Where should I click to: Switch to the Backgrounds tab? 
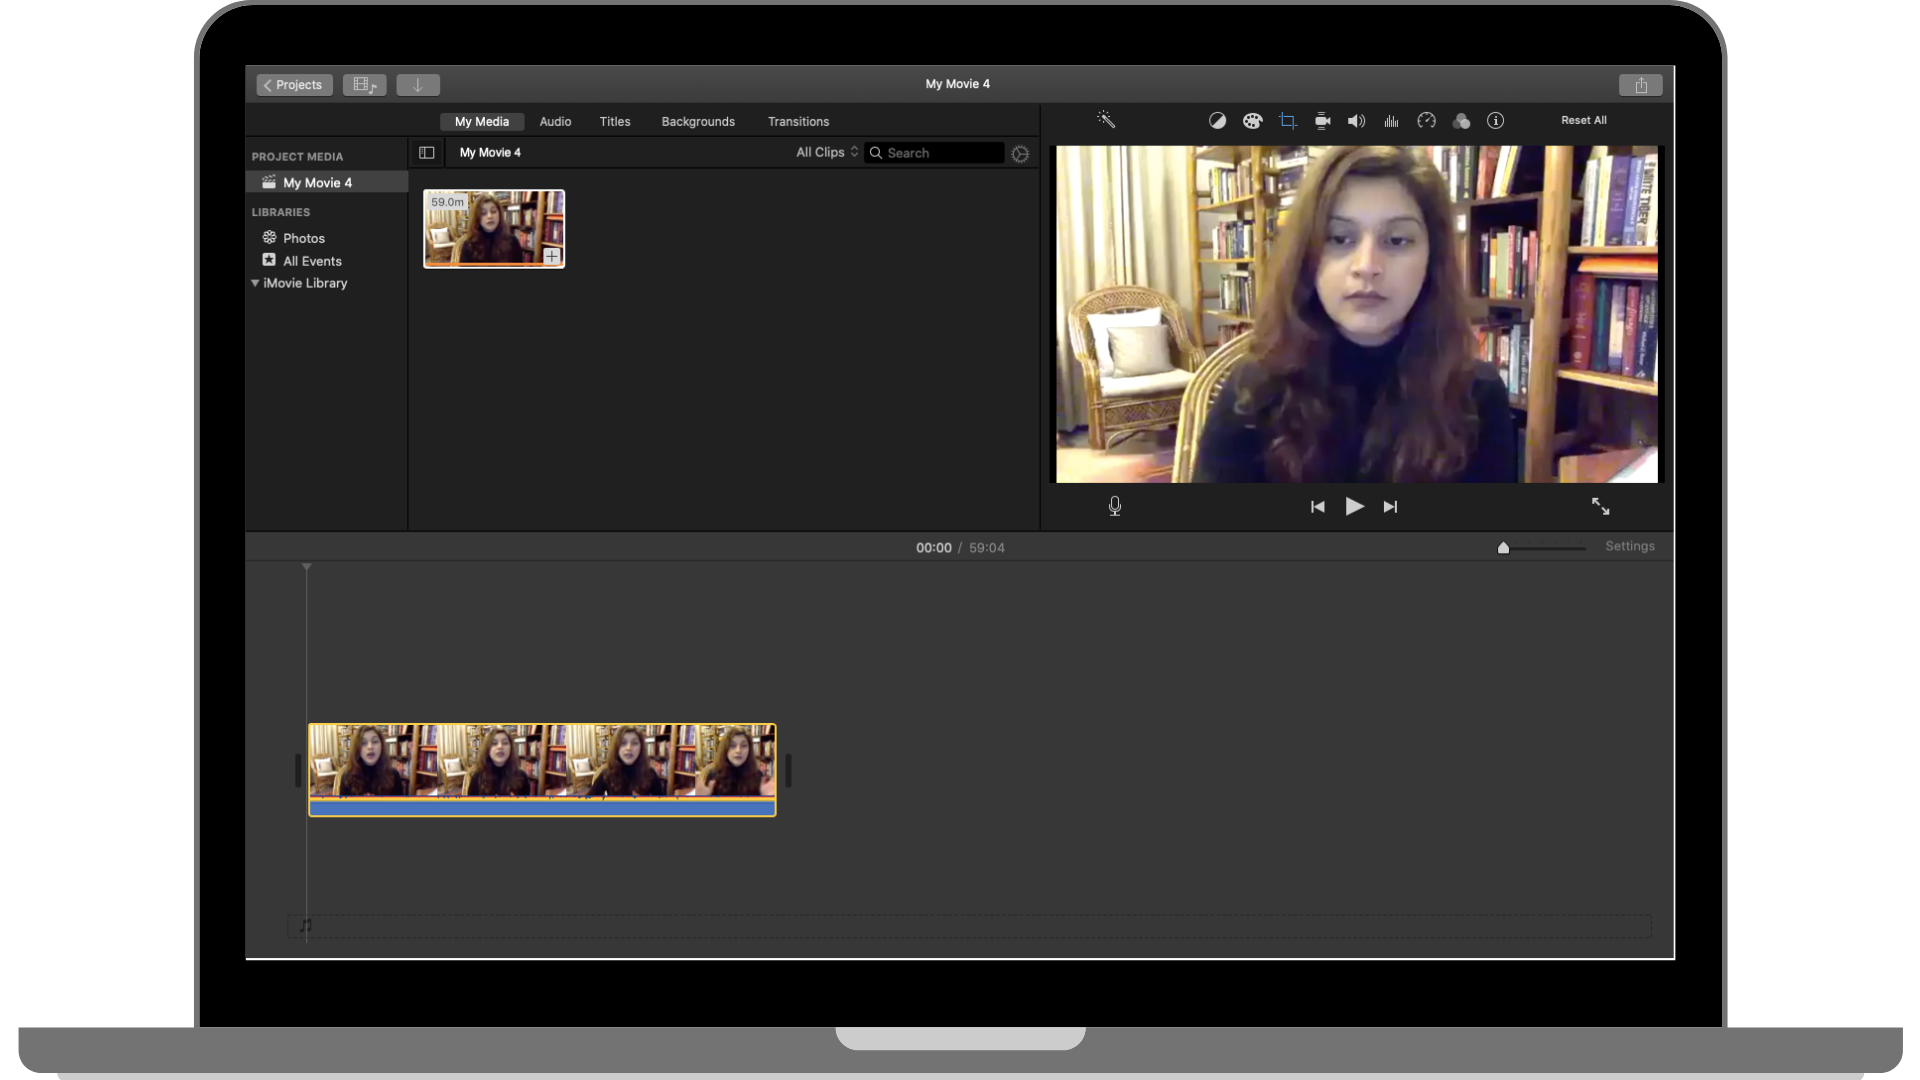[698, 122]
